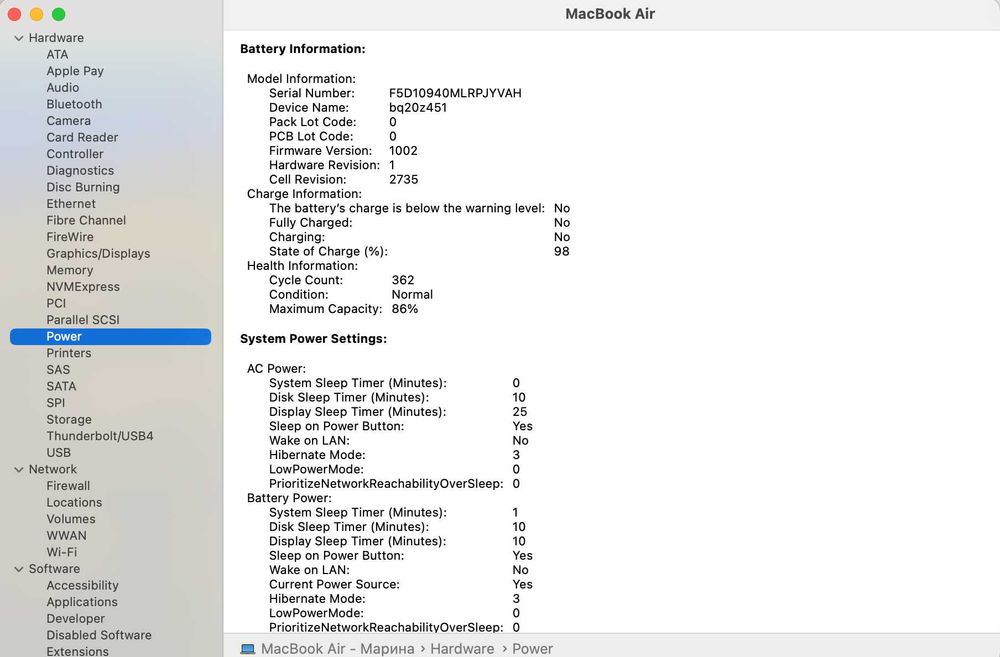The image size is (1000, 657).
Task: Select Thunderbolt/USB4 entry
Action: point(99,436)
